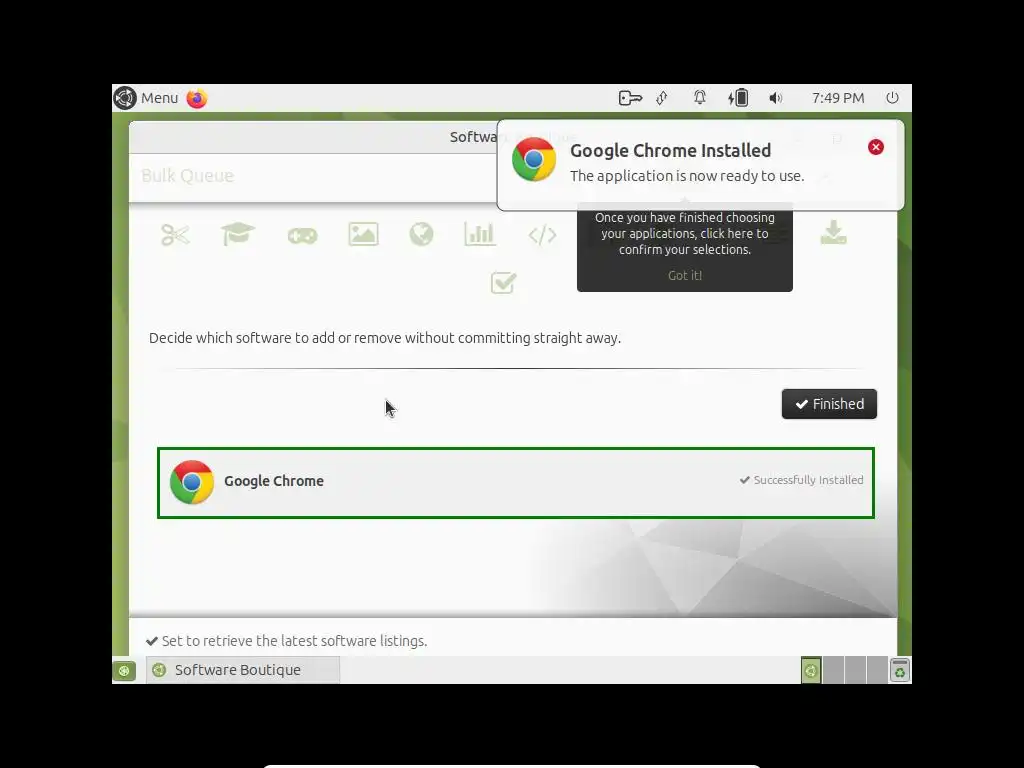
Task: Click the Bulk Queue heading
Action: pyautogui.click(x=187, y=176)
